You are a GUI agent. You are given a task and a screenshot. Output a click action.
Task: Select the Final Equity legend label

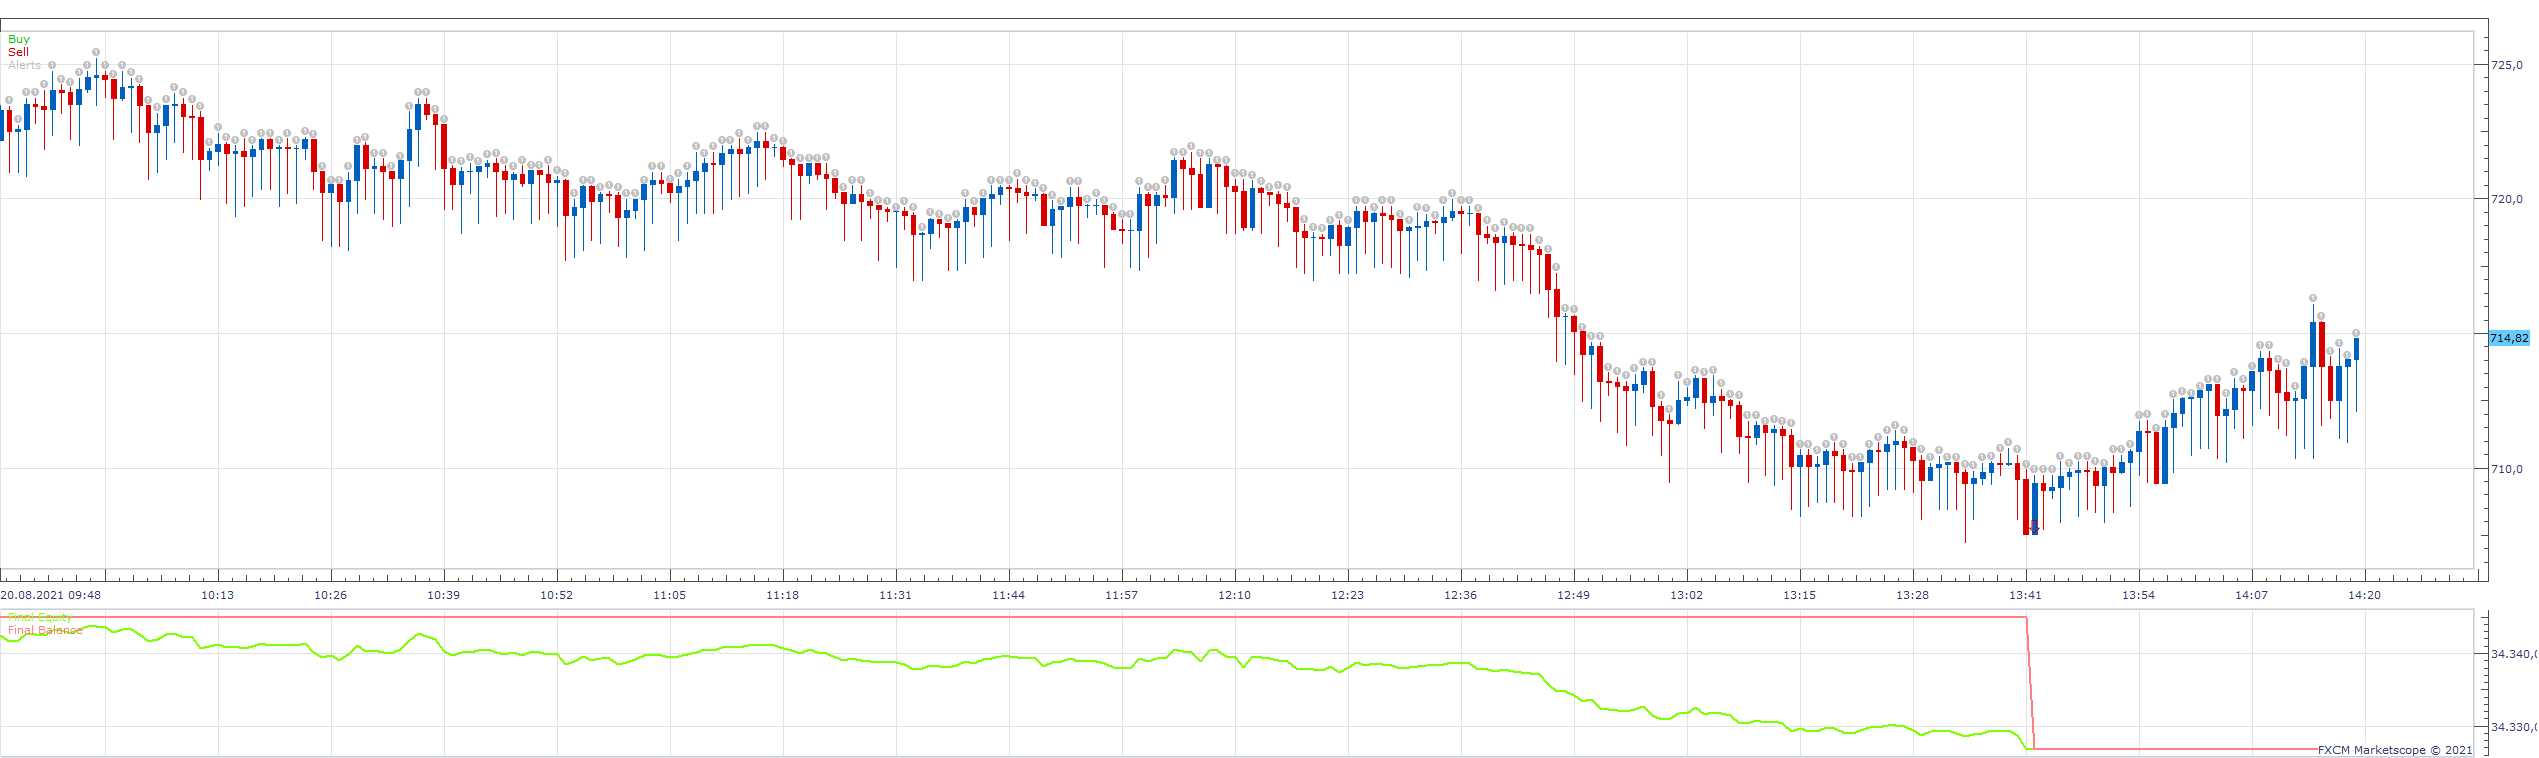pos(40,618)
